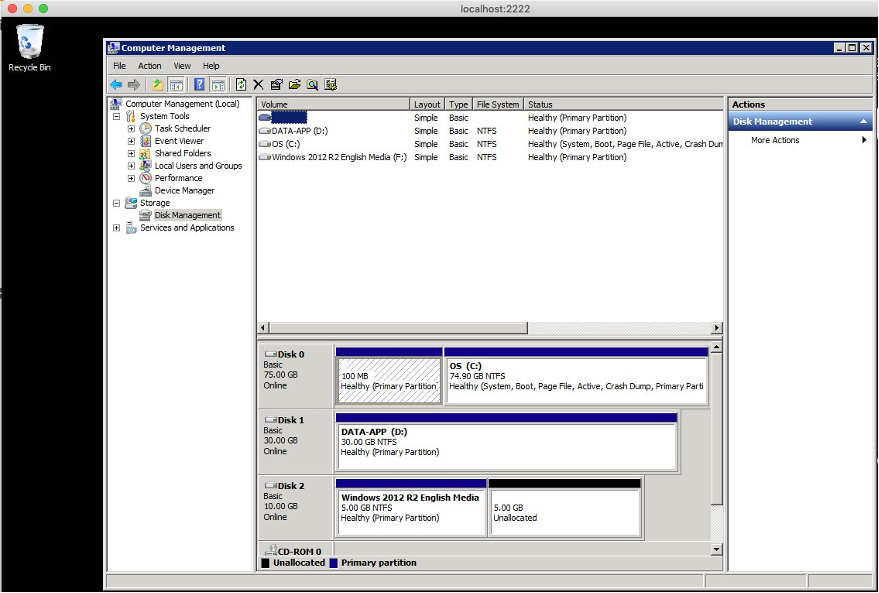Open Properties from the toolbar icon
This screenshot has height=593, width=879.
tap(277, 85)
